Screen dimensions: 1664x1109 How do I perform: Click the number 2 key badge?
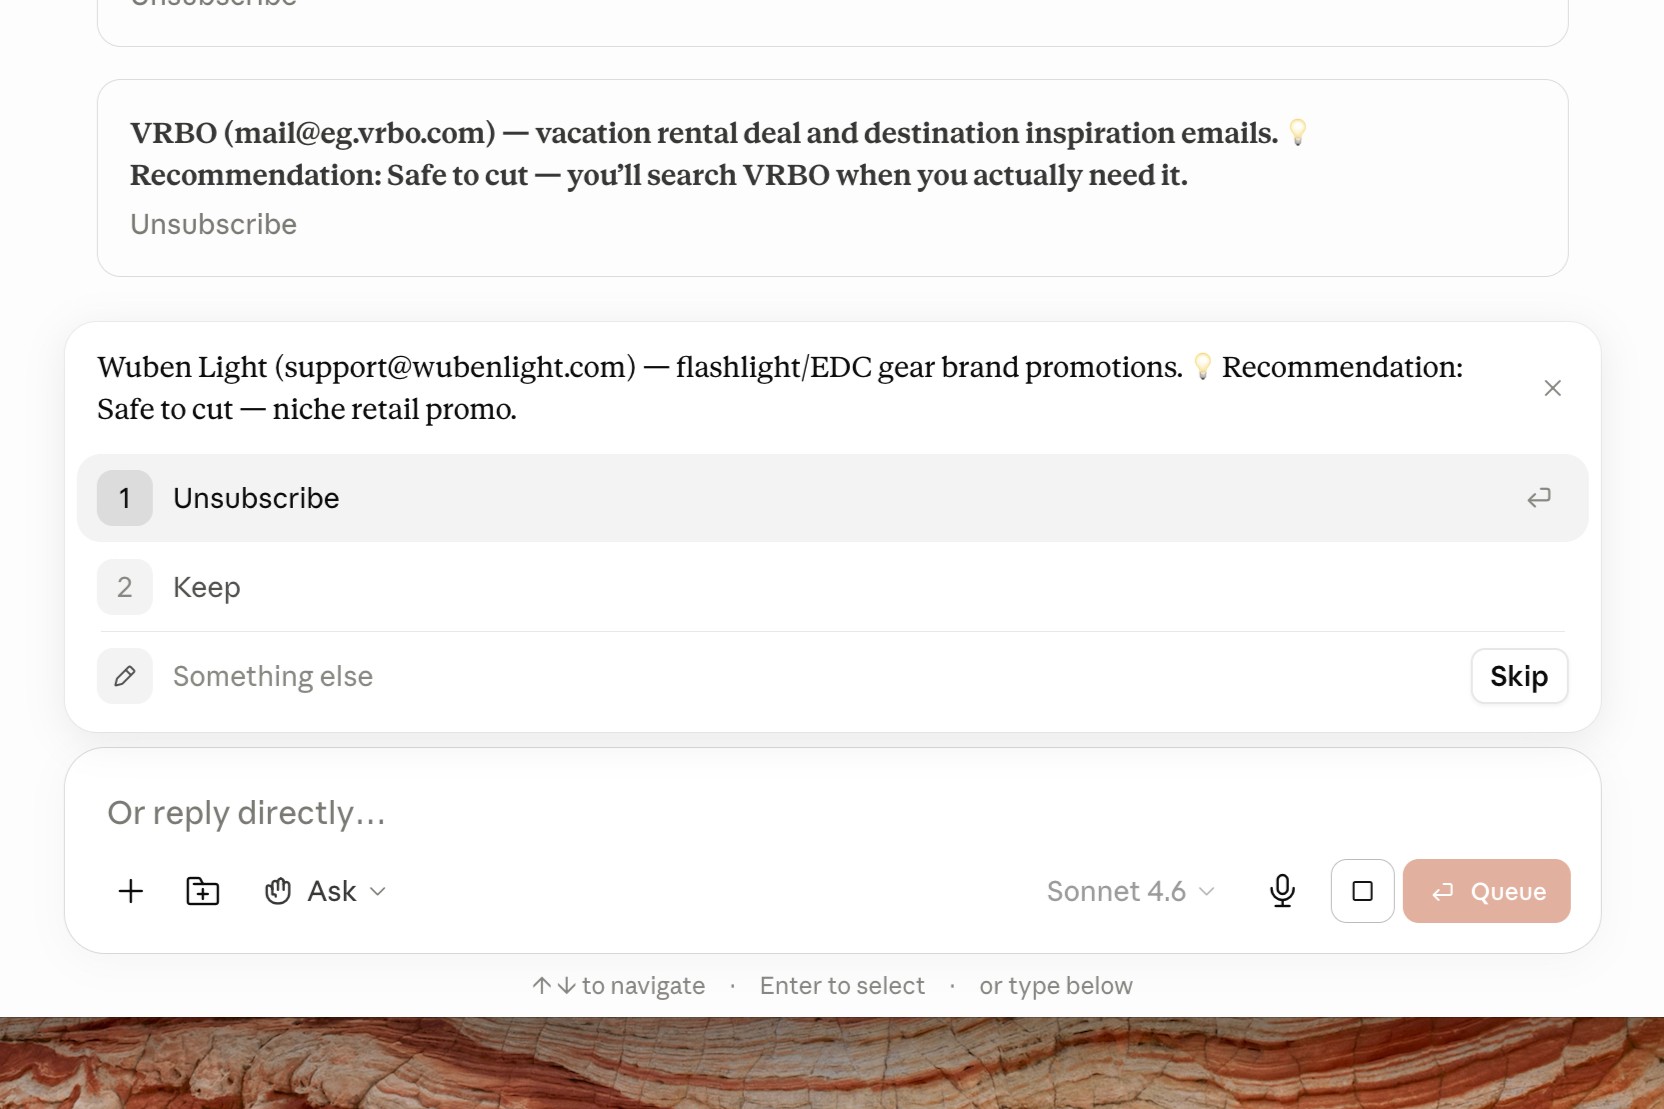click(125, 587)
